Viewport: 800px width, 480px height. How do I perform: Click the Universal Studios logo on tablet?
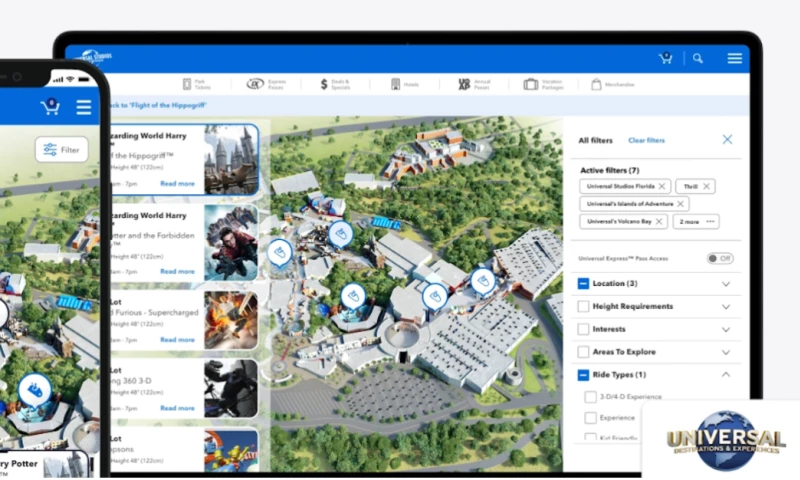click(x=93, y=57)
